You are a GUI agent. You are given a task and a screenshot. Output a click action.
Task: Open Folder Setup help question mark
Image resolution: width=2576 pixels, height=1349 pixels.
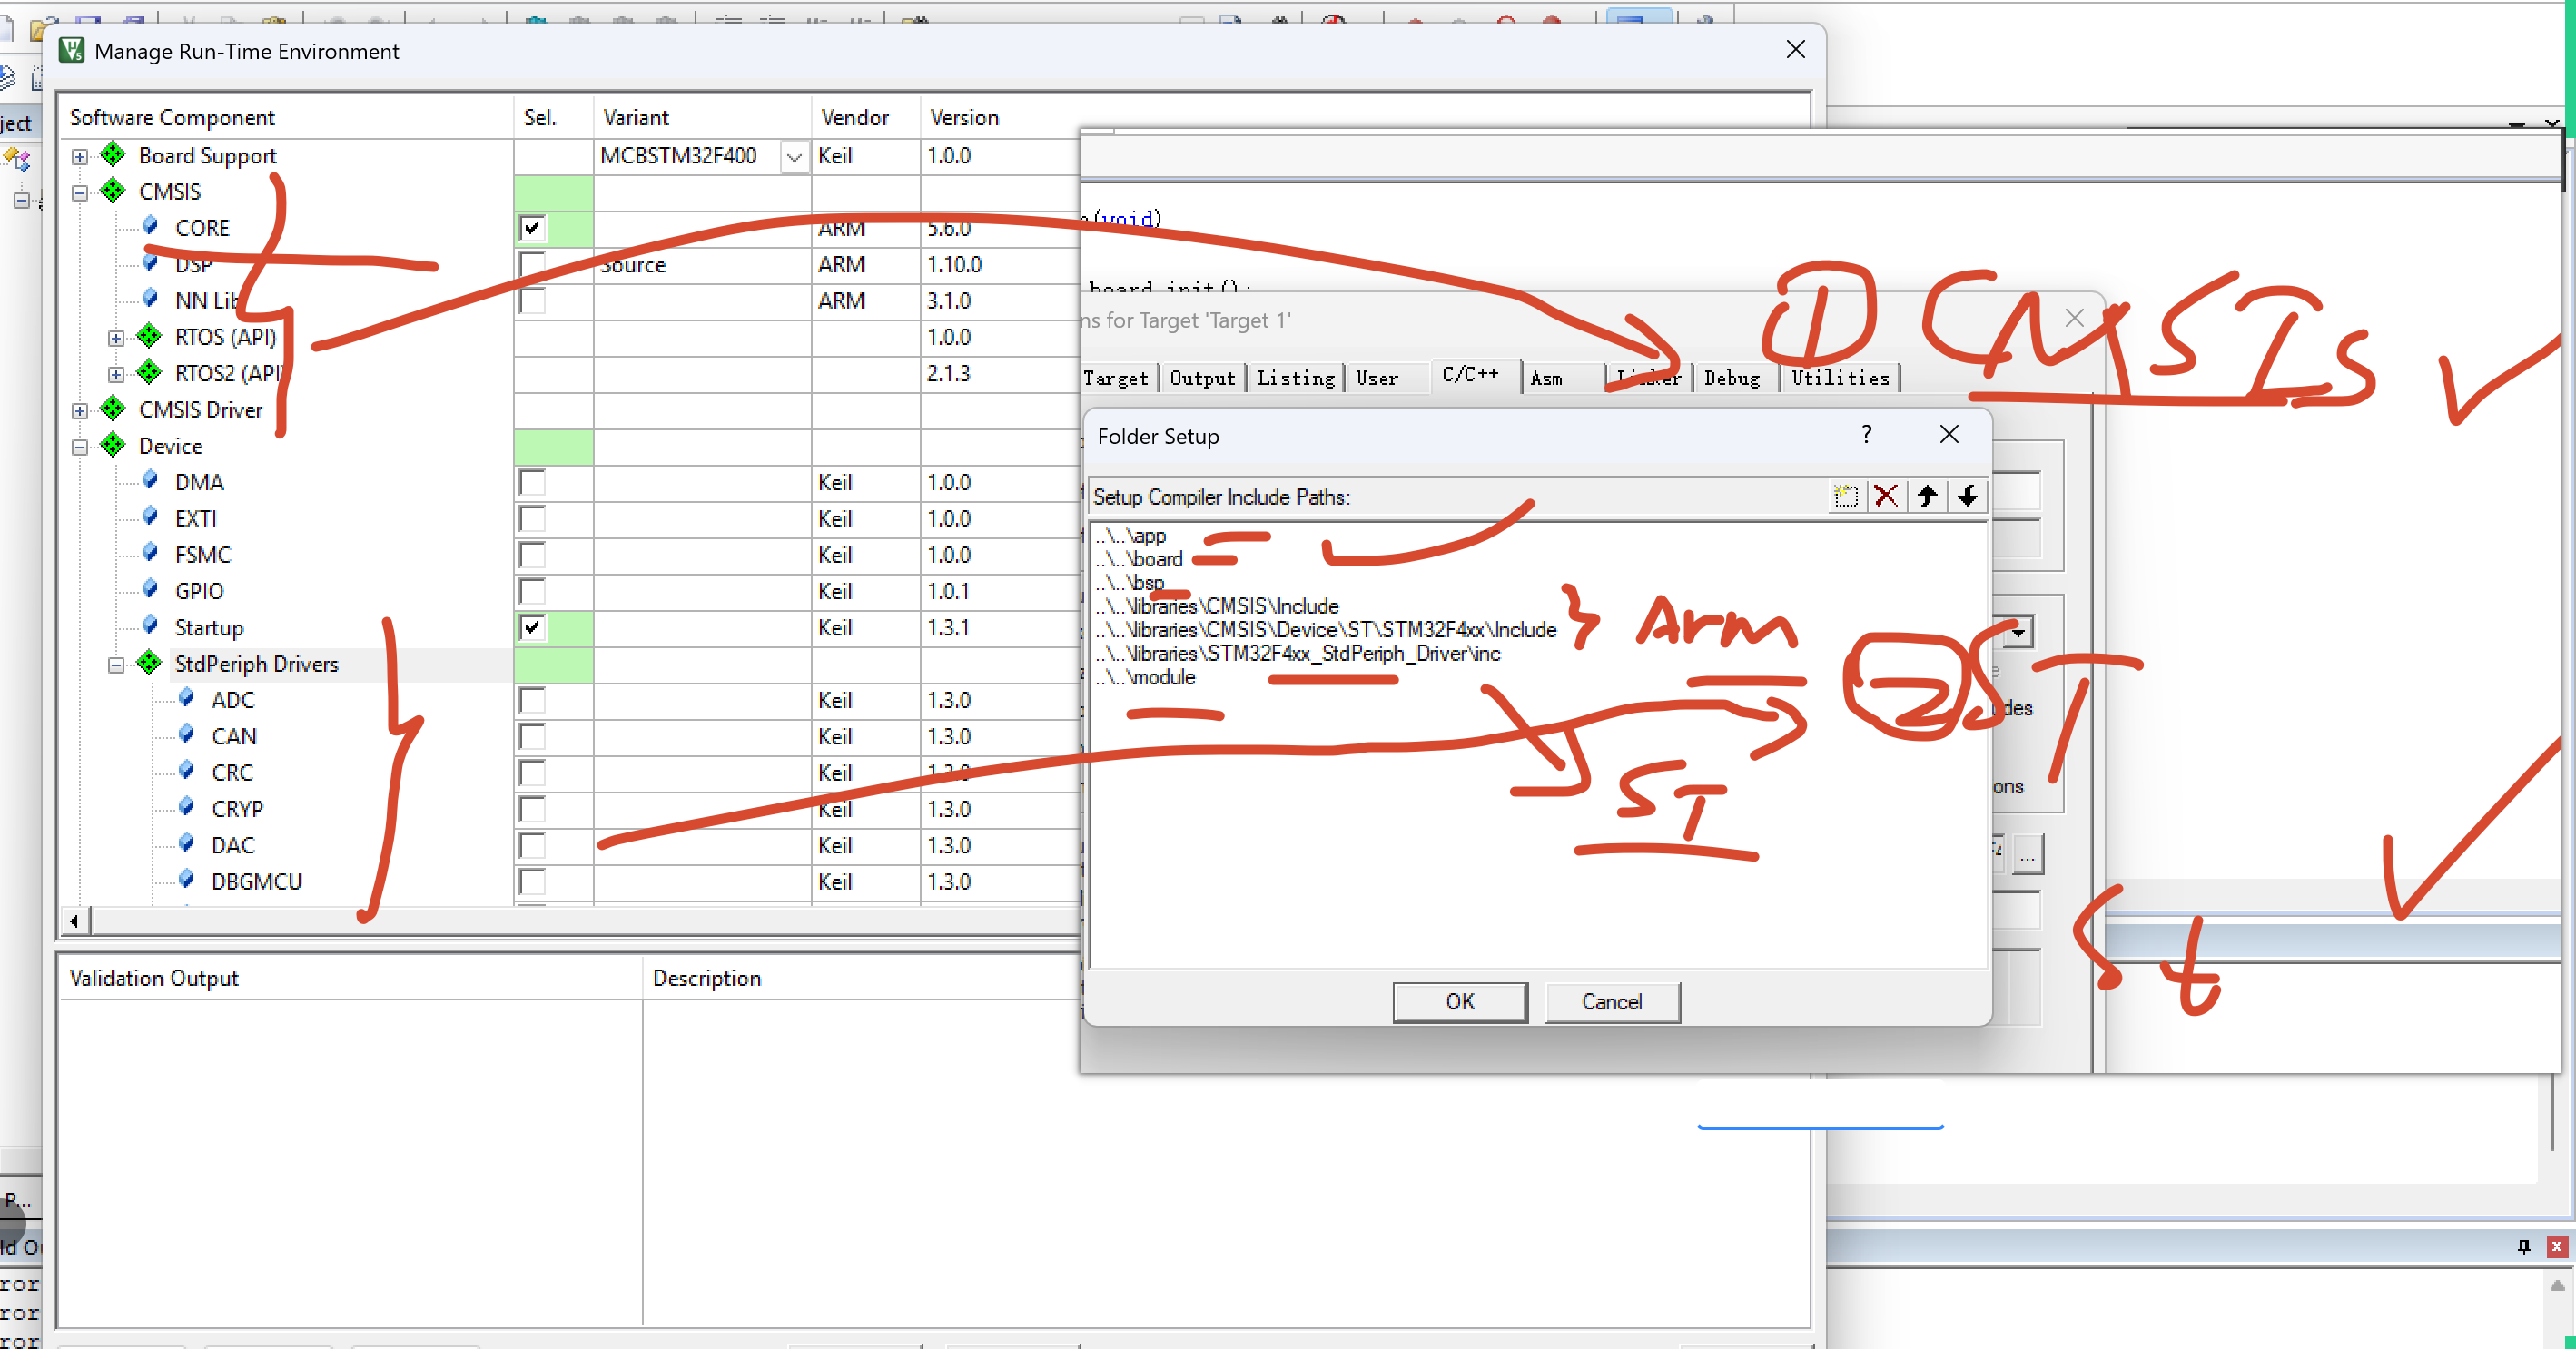pos(1866,434)
